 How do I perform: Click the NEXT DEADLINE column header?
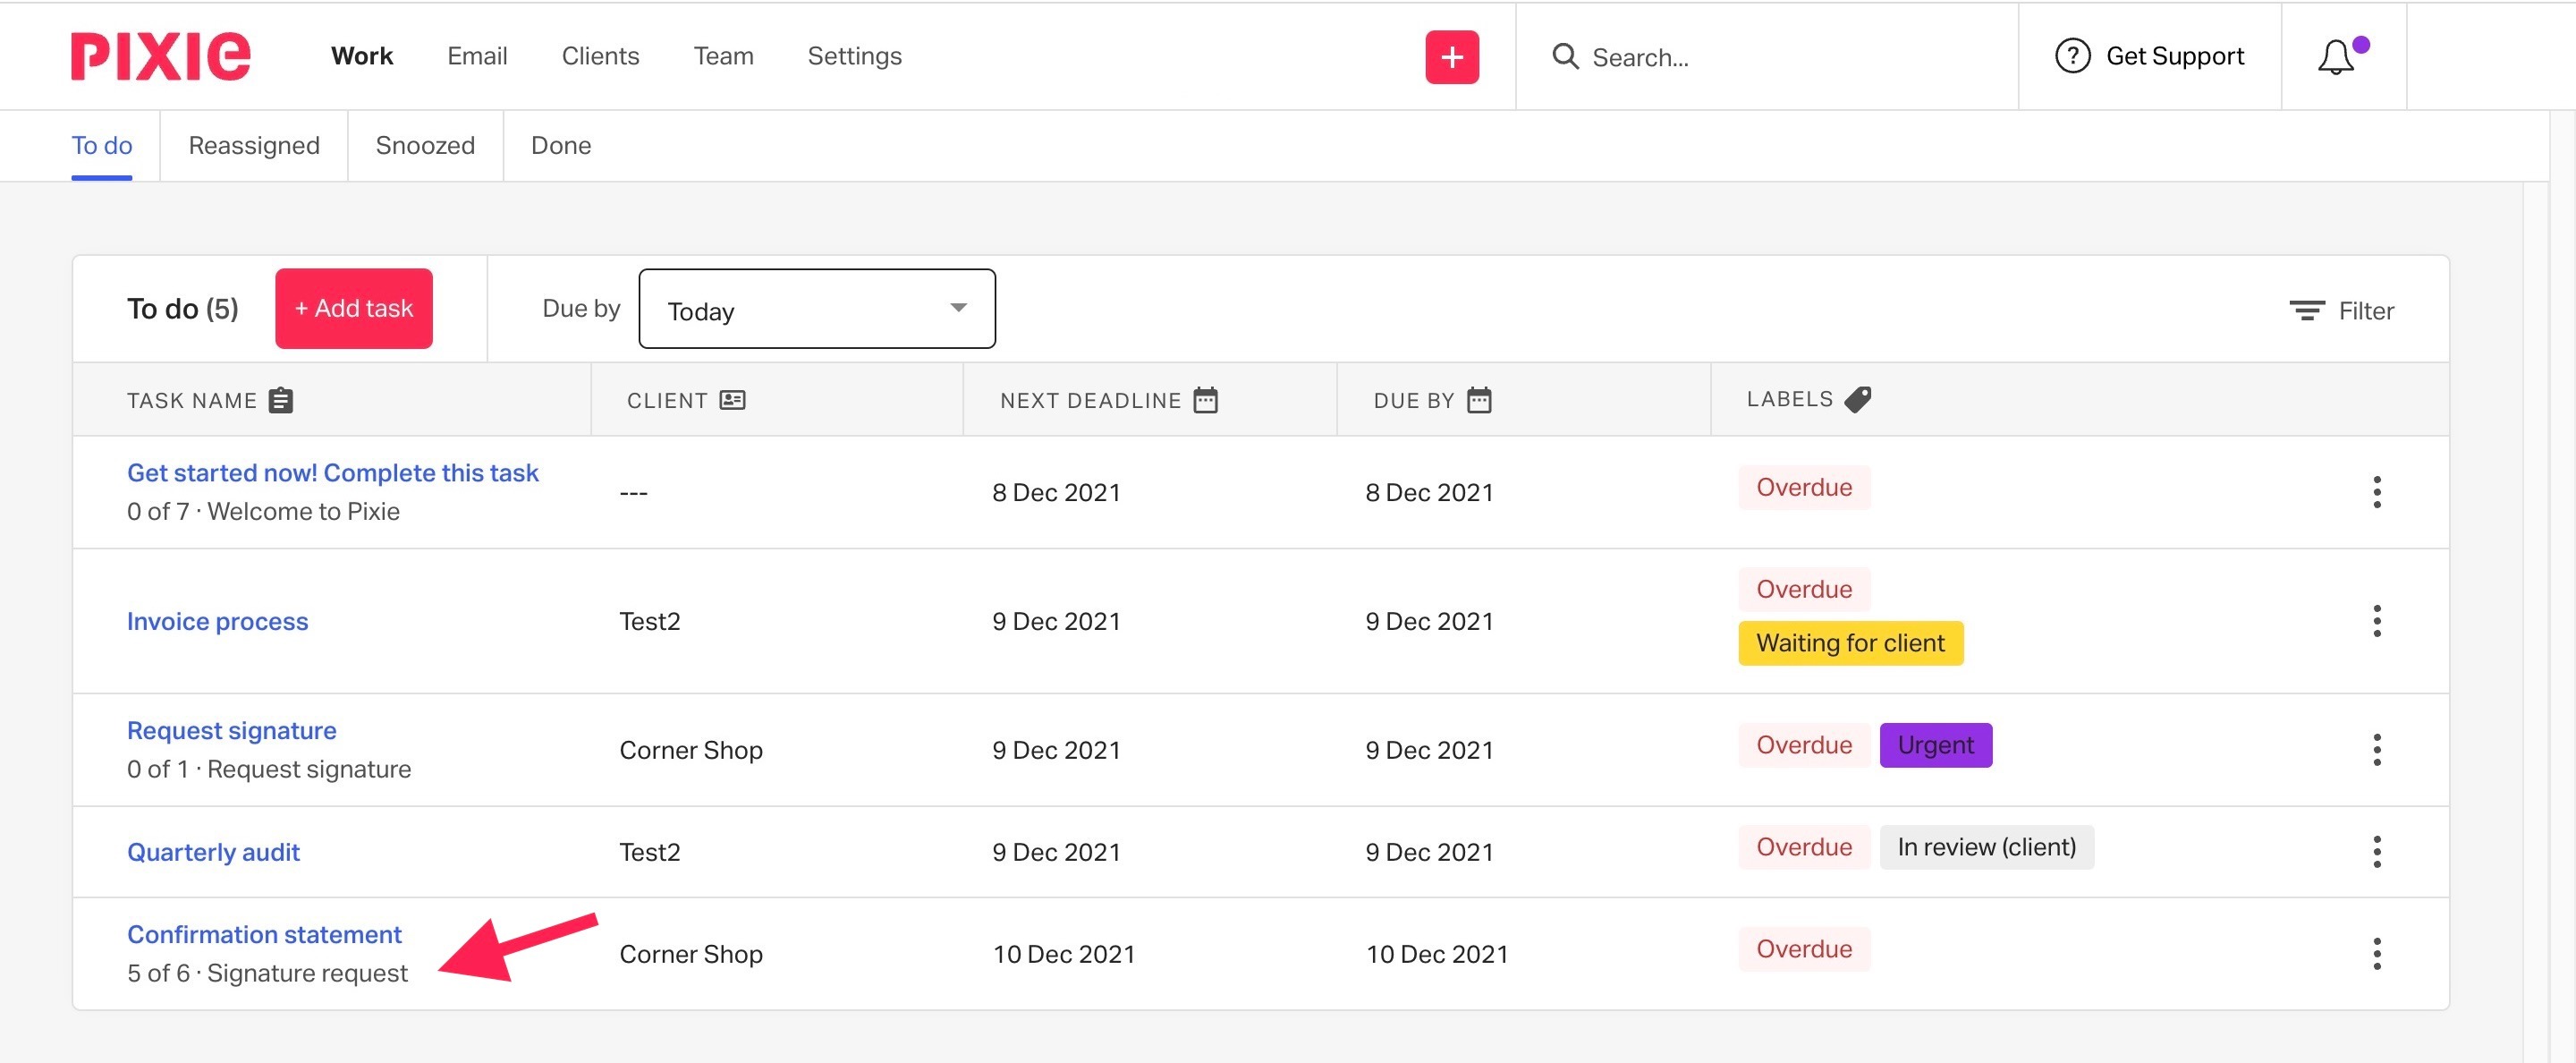pos(1090,401)
